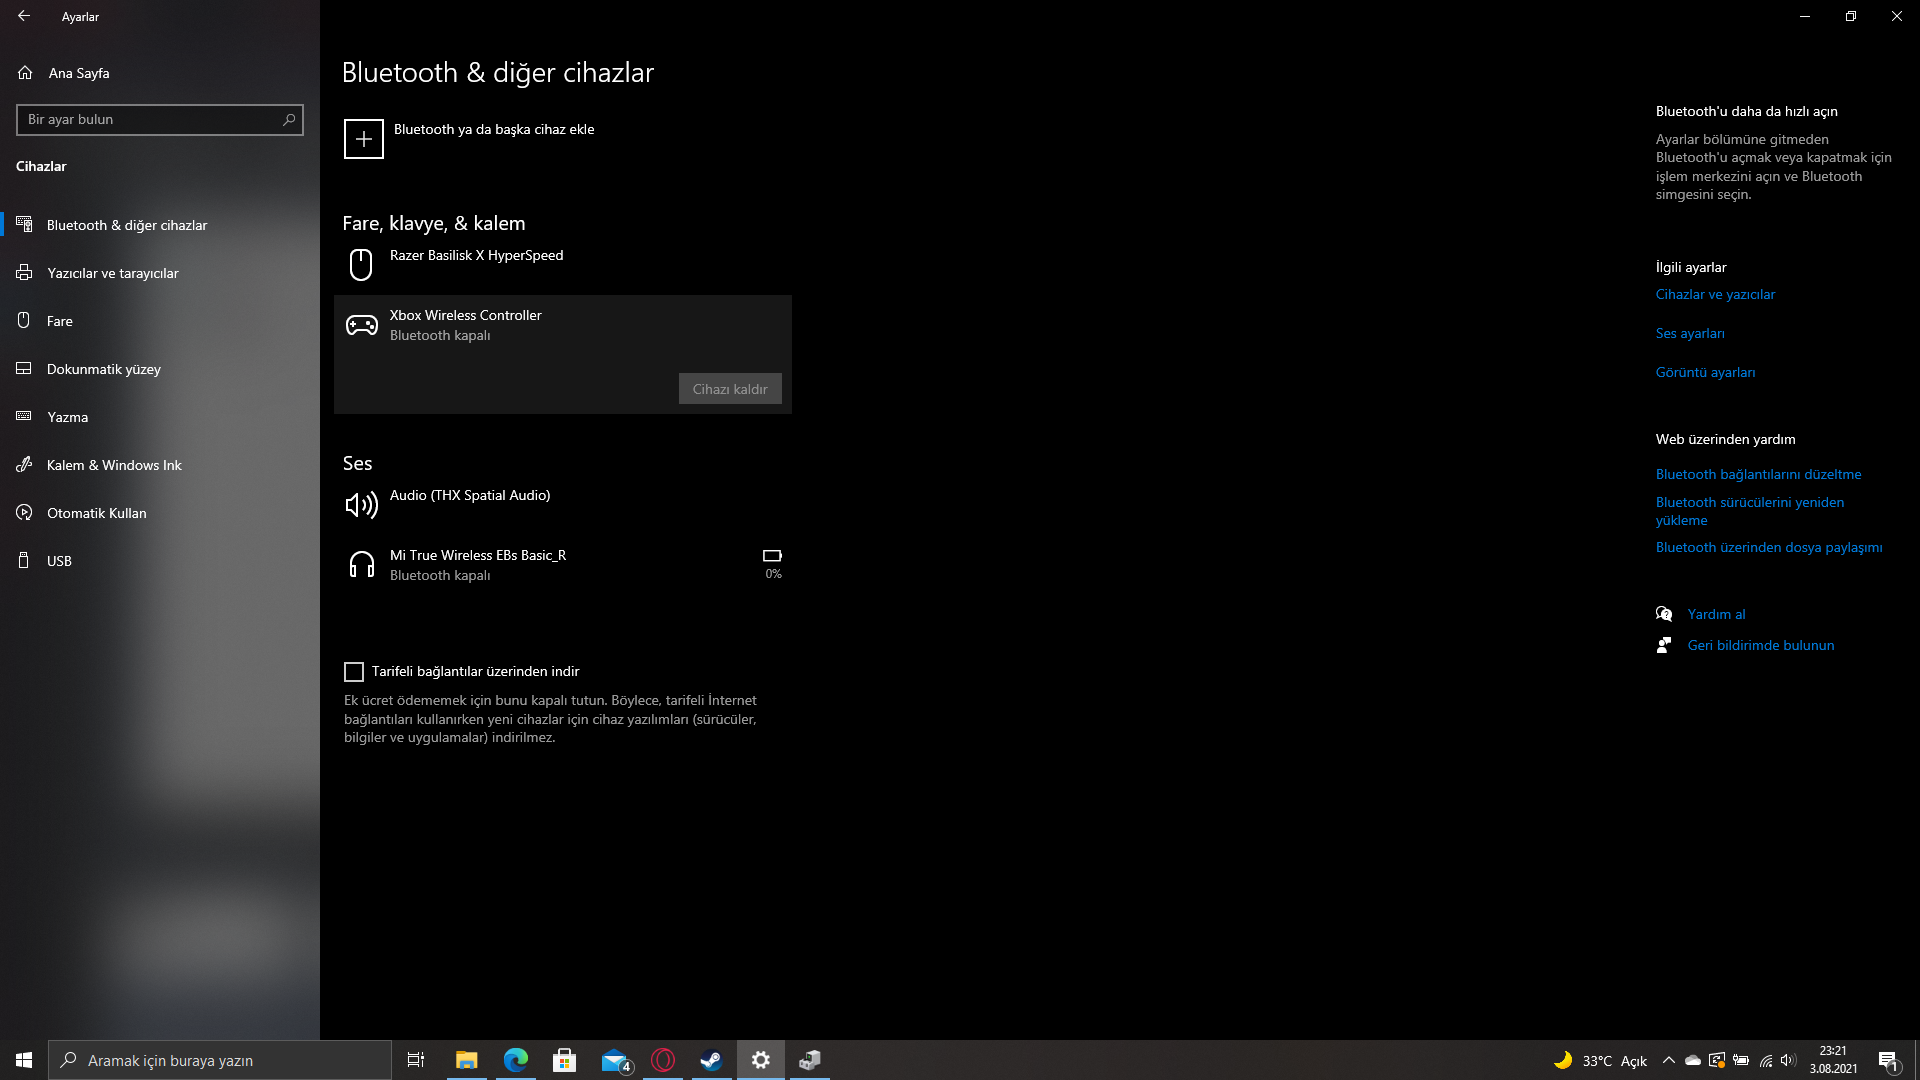Select the Razer Basilisk X HyperSpeed name
The width and height of the screenshot is (1920, 1080).
[476, 255]
